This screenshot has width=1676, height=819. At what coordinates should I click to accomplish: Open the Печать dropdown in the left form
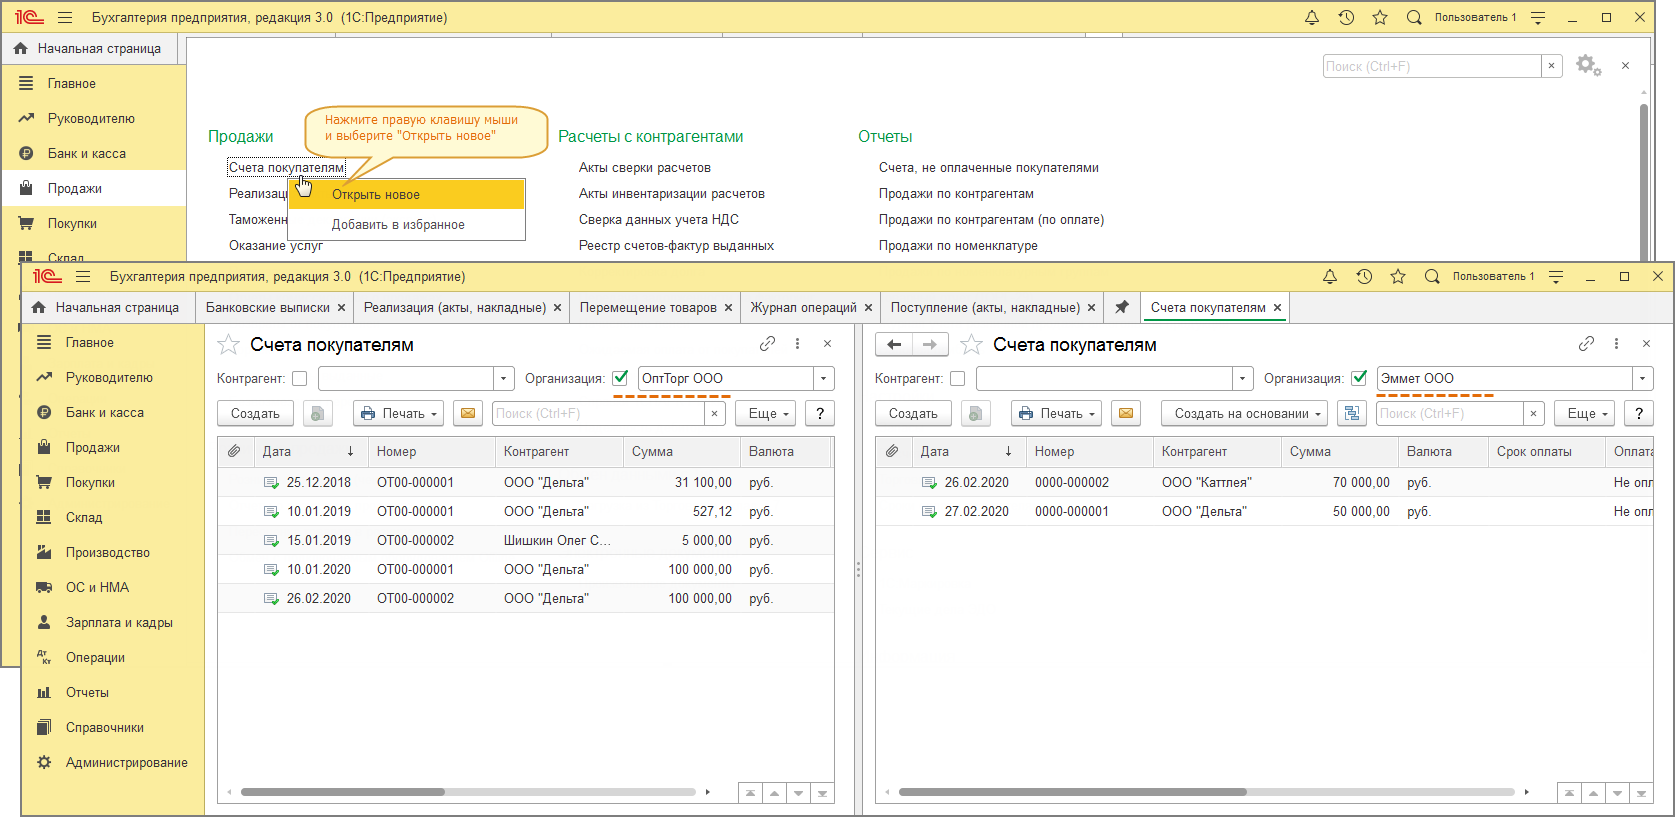[398, 414]
